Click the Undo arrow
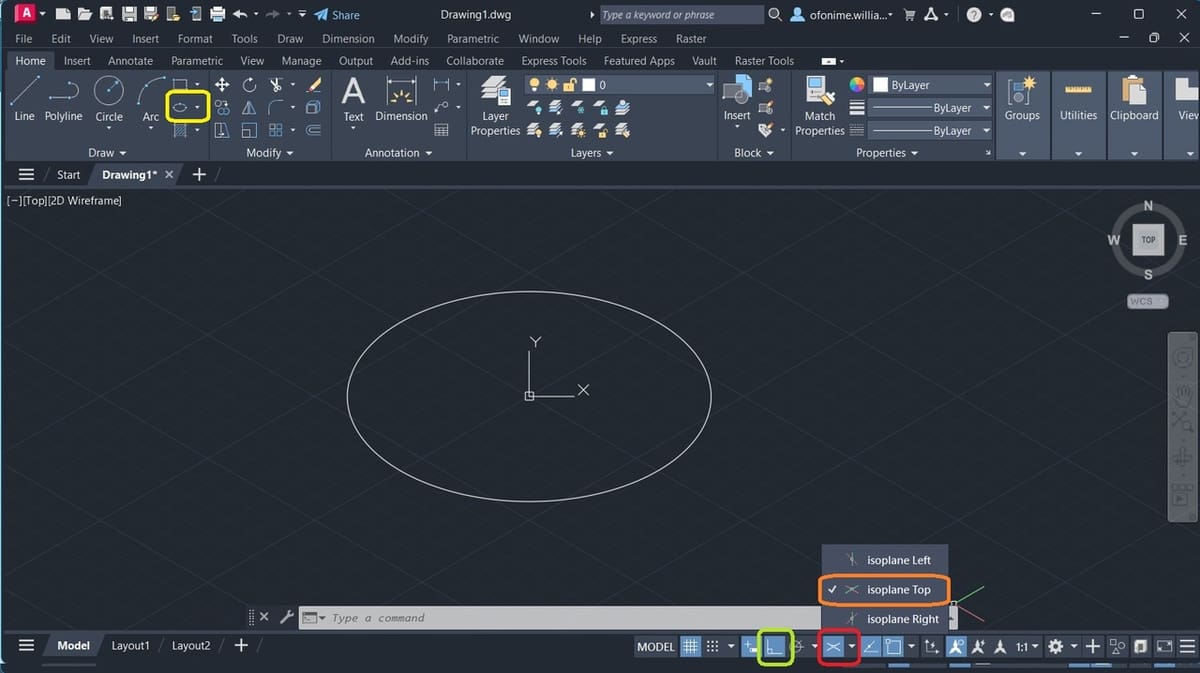The image size is (1200, 673). (x=240, y=15)
